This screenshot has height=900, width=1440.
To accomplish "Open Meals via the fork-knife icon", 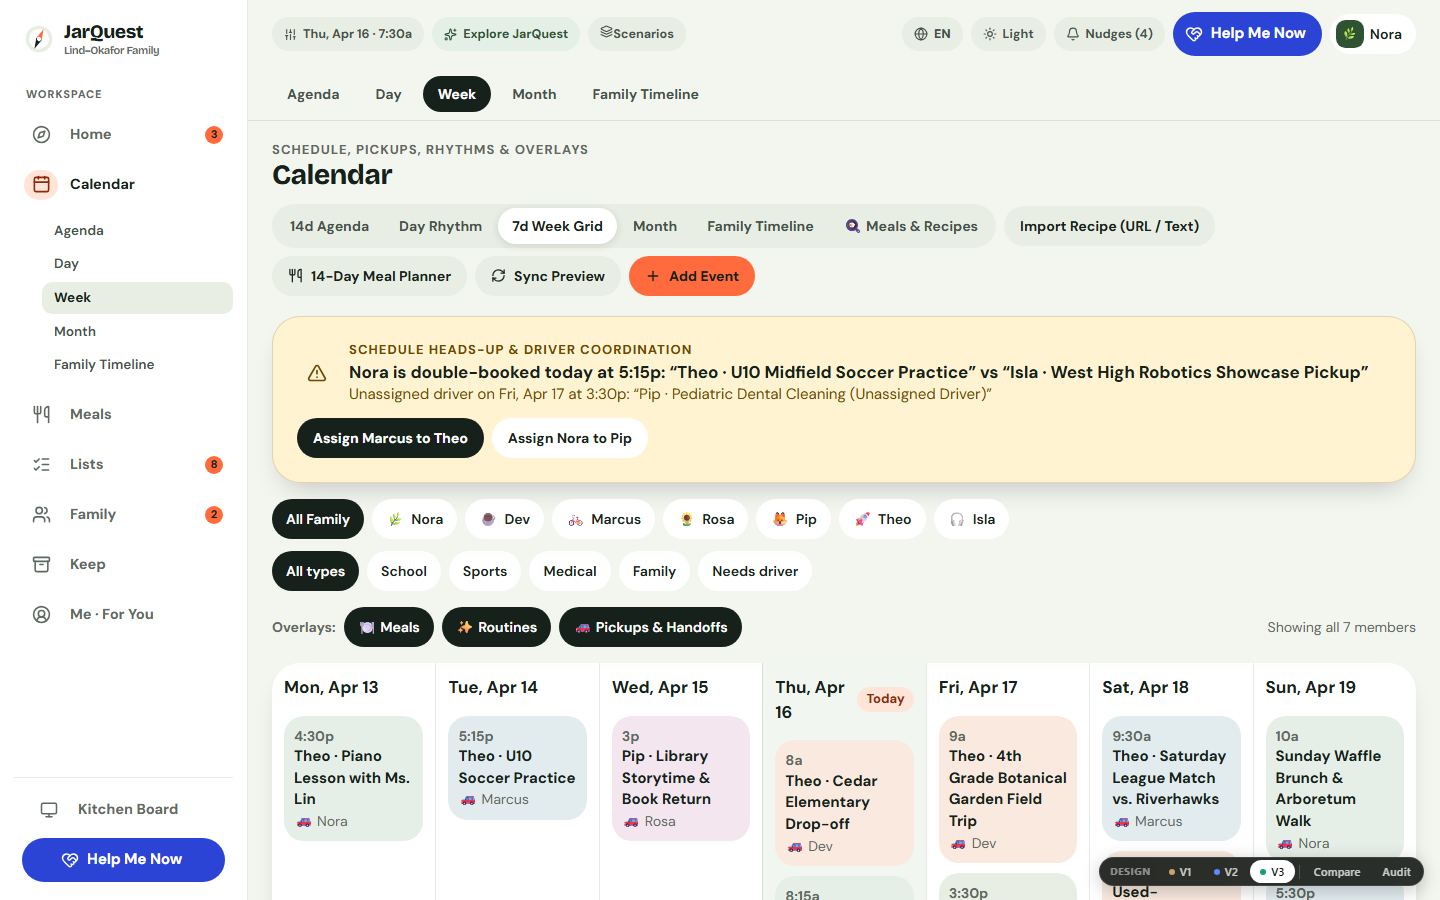I will click(x=41, y=414).
